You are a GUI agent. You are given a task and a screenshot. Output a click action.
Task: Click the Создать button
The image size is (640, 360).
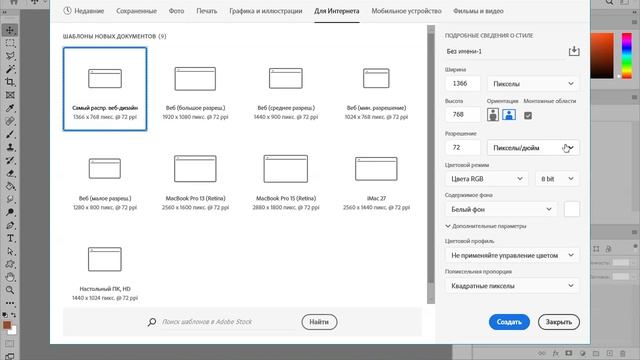(x=509, y=322)
